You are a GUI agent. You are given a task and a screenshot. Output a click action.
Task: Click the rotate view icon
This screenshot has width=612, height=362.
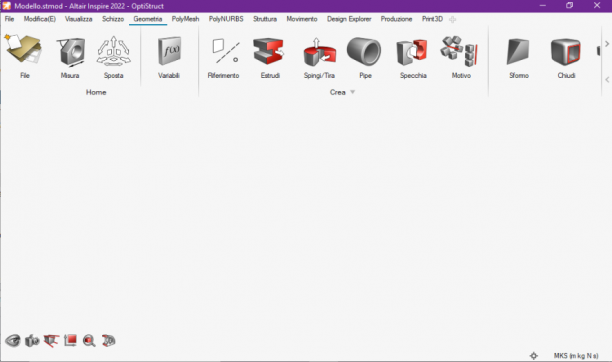pos(109,341)
